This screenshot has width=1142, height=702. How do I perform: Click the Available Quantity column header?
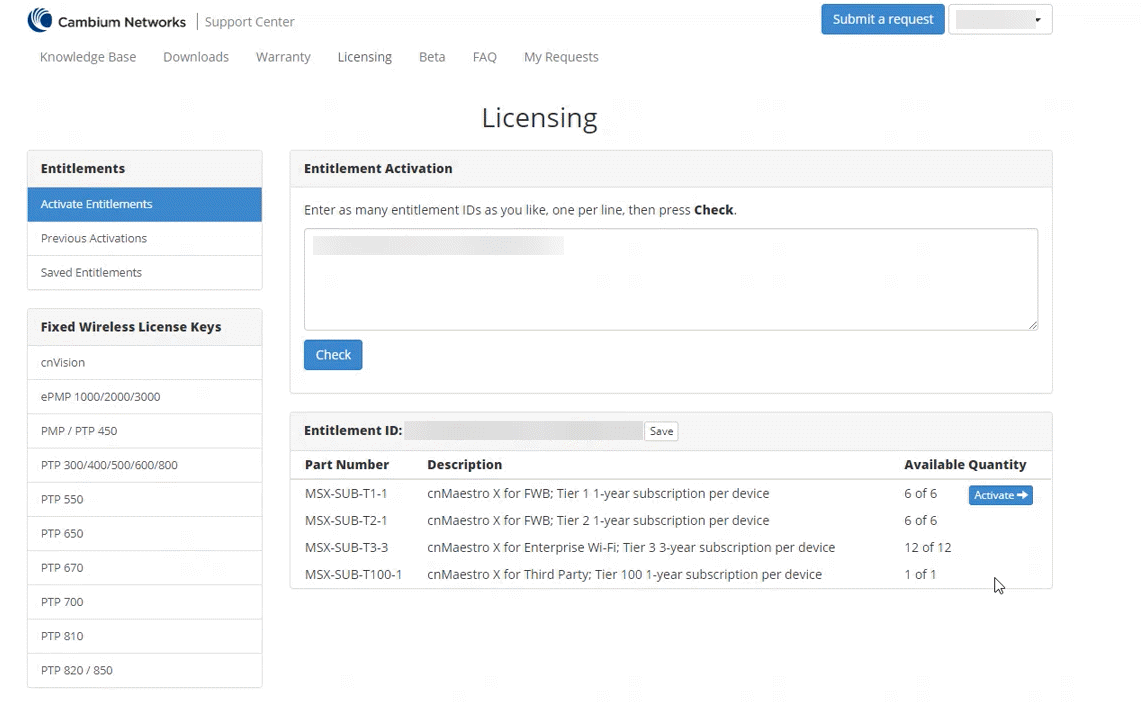click(x=965, y=465)
